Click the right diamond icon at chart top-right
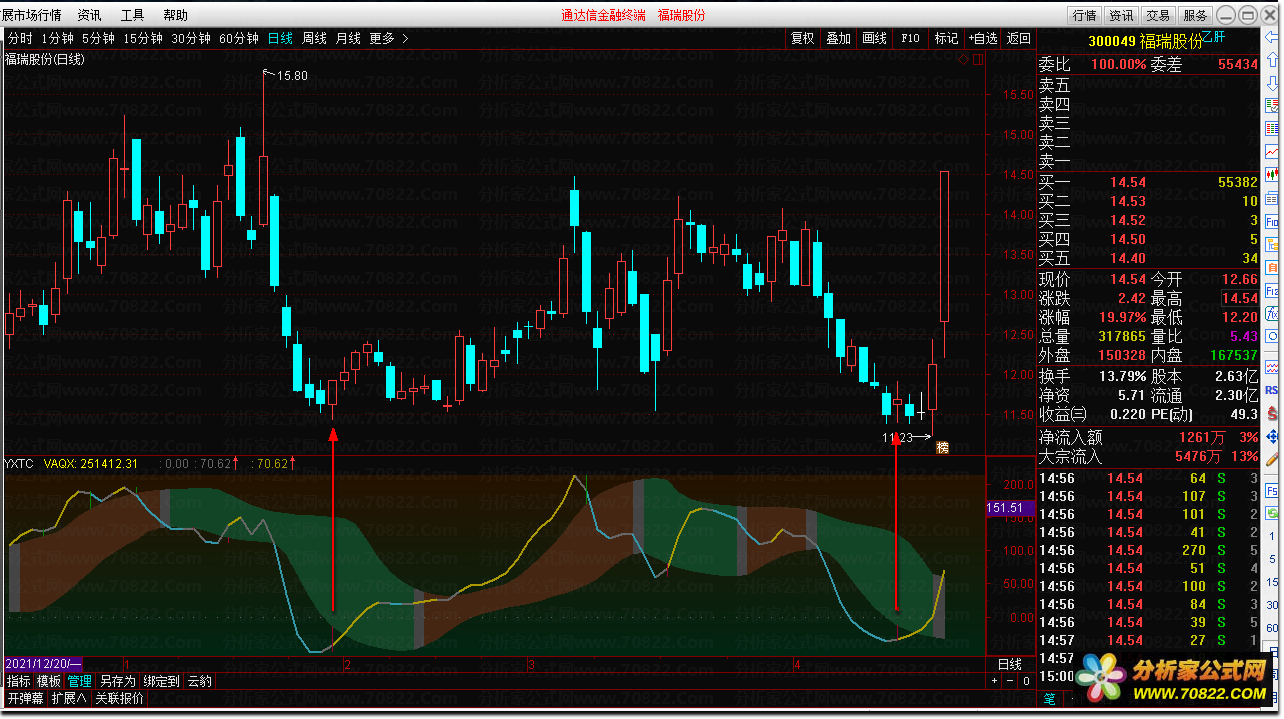Viewport: 1284px width, 719px height. (978, 60)
